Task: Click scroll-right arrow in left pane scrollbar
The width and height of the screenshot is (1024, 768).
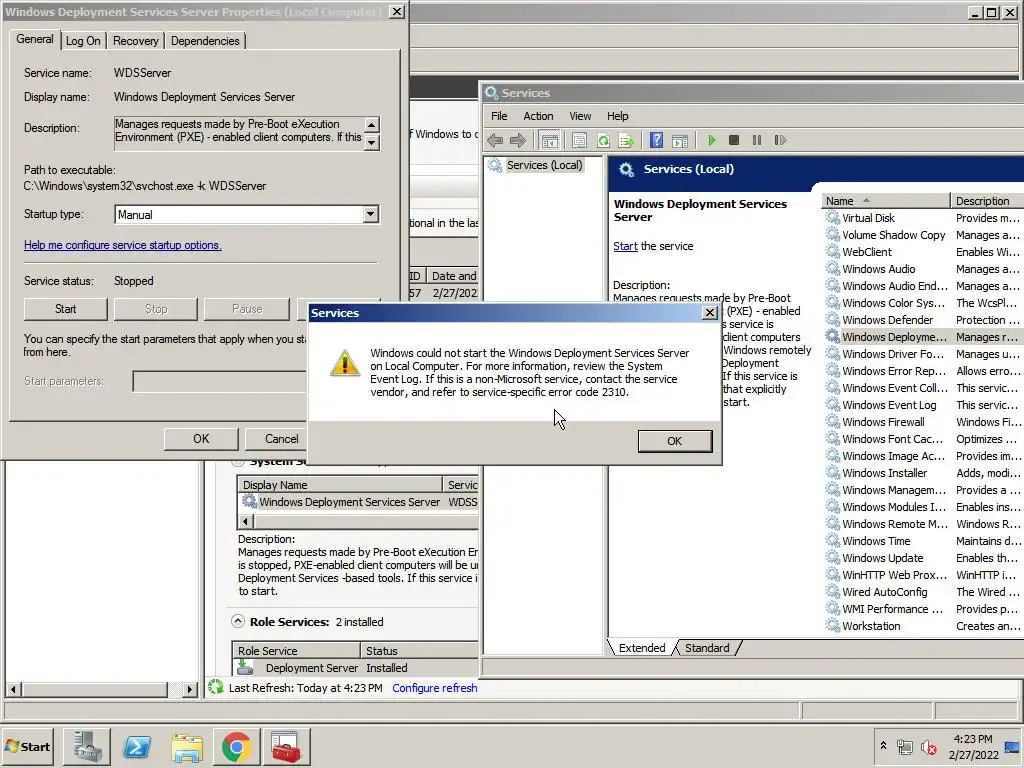Action: coord(189,689)
